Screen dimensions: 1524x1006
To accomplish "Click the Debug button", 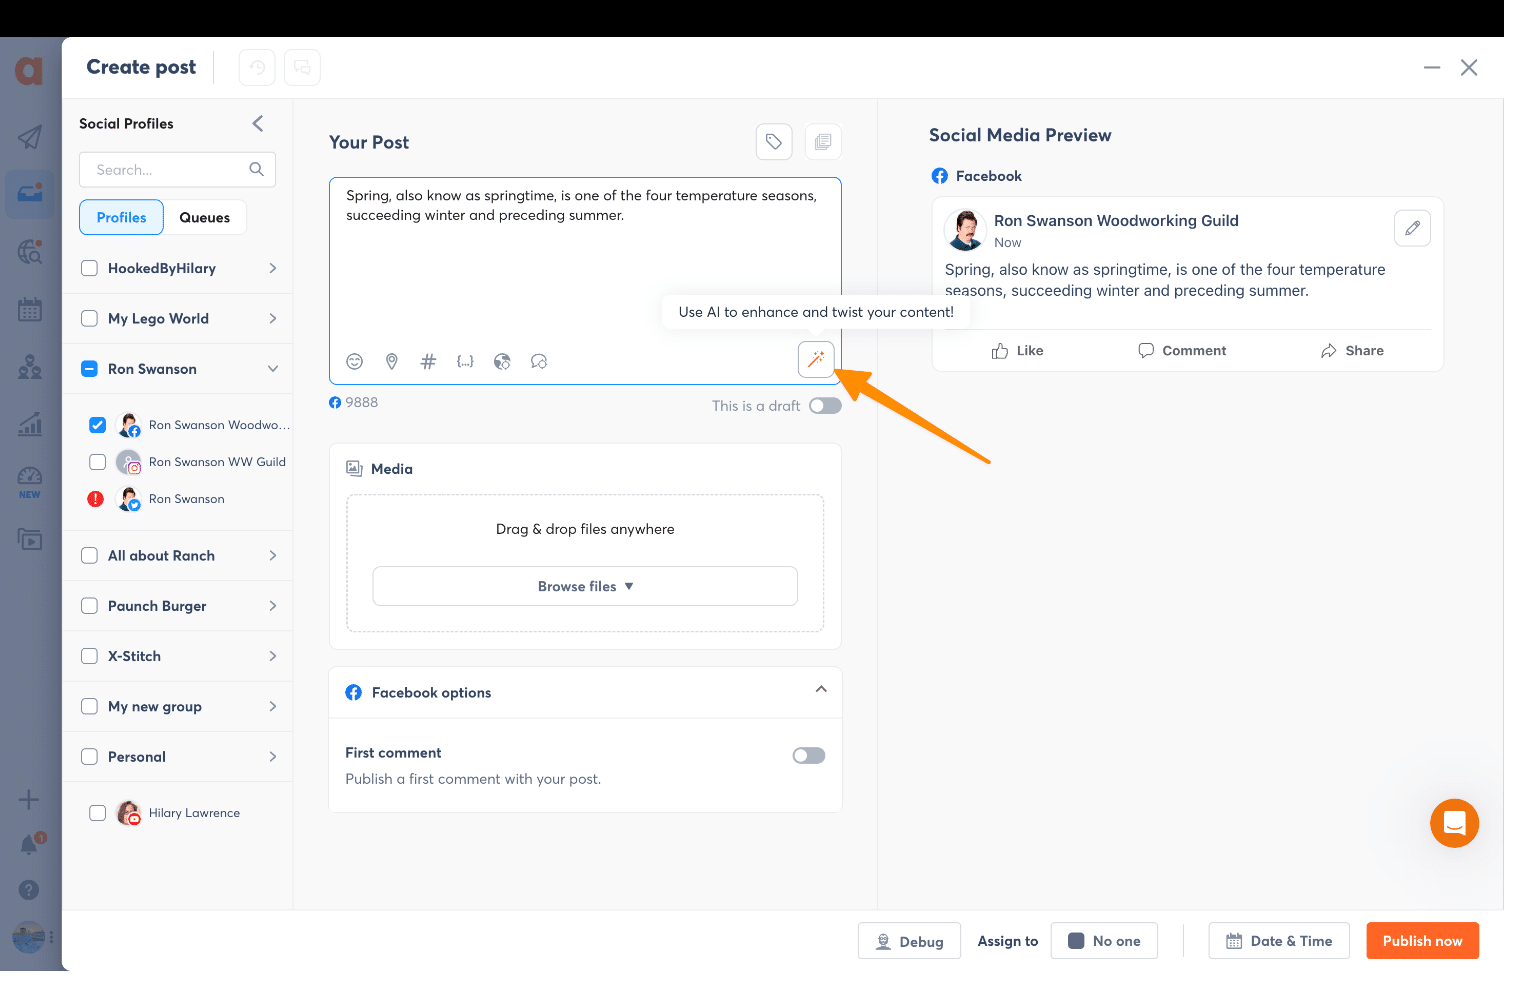I will pyautogui.click(x=909, y=941).
